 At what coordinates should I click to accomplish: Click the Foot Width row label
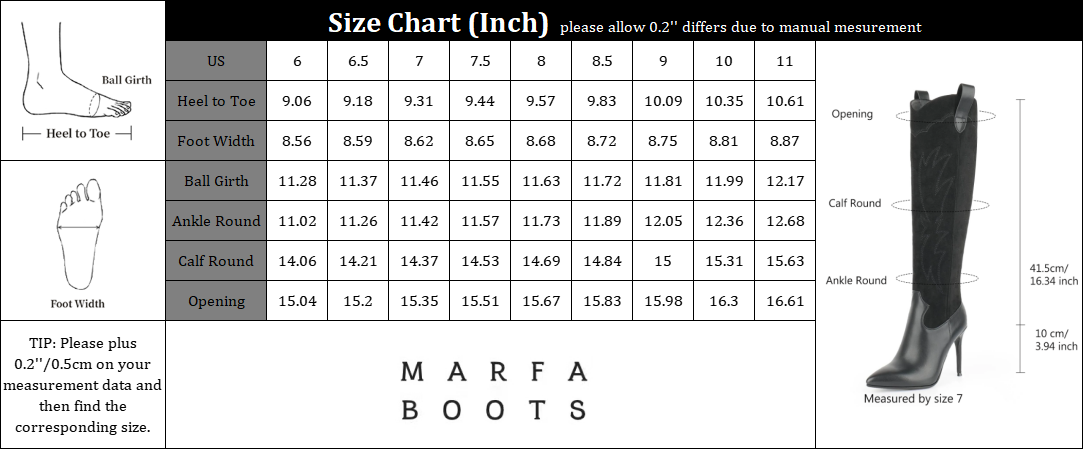tap(216, 141)
